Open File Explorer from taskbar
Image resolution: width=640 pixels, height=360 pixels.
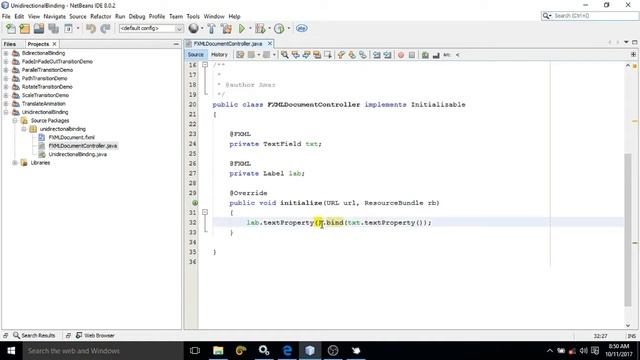[x=218, y=350]
